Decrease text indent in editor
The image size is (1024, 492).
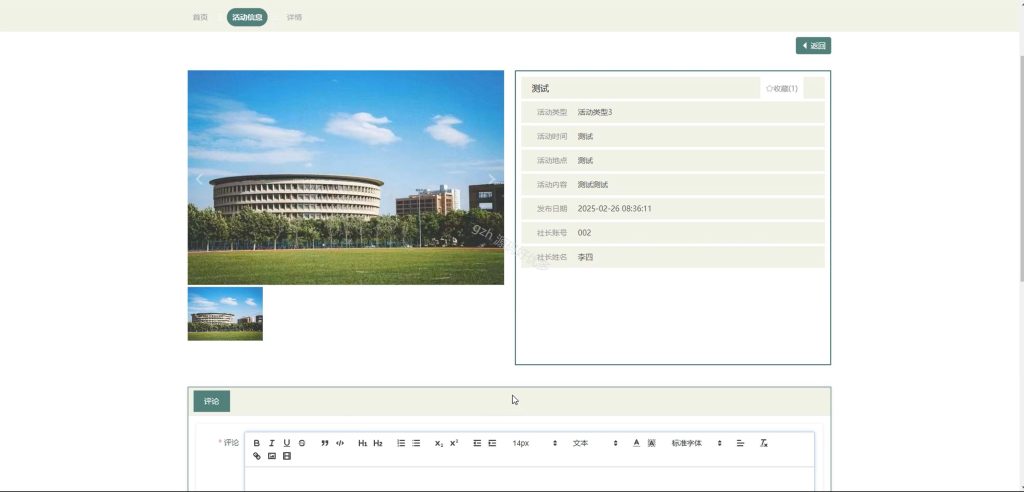(477, 443)
